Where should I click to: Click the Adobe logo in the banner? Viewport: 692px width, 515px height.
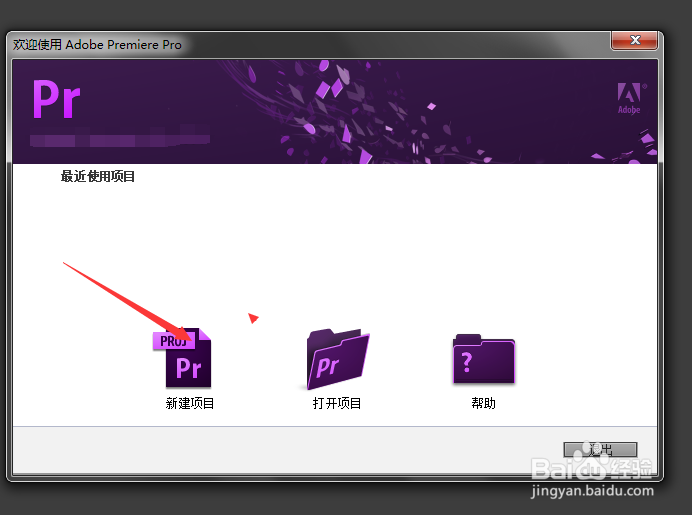tap(630, 98)
